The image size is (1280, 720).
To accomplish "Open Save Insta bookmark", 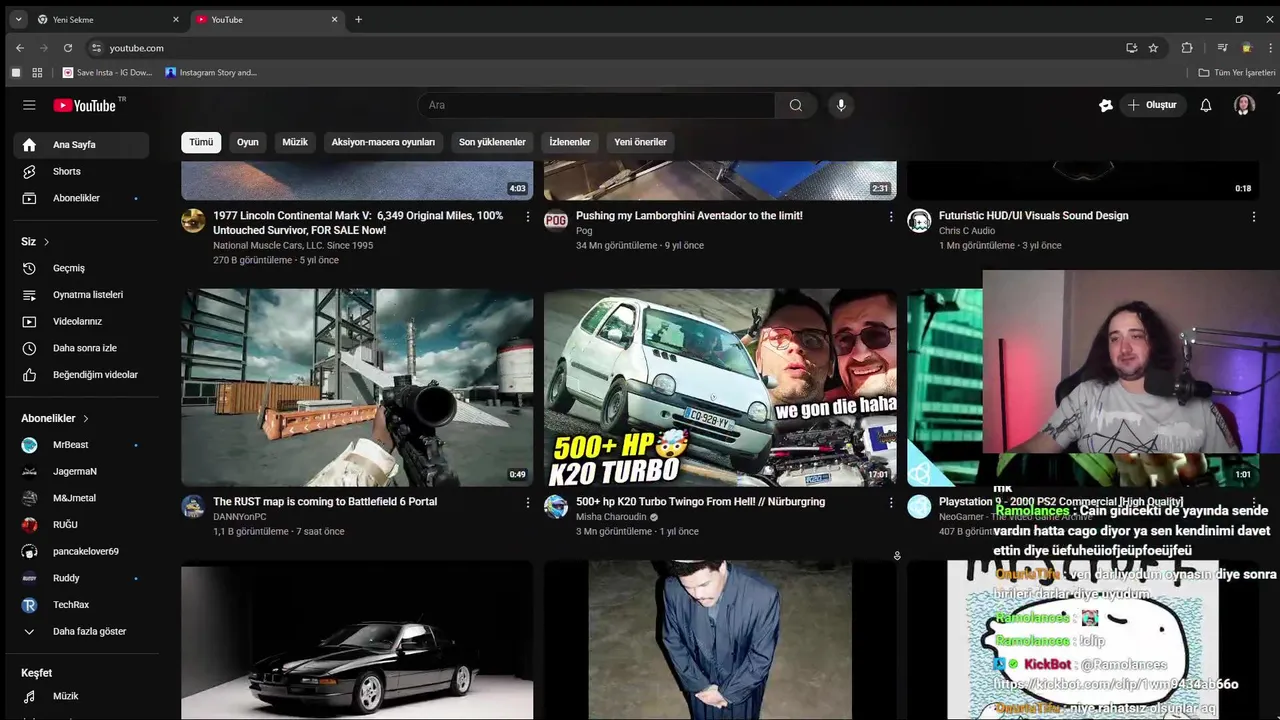I will [x=108, y=73].
